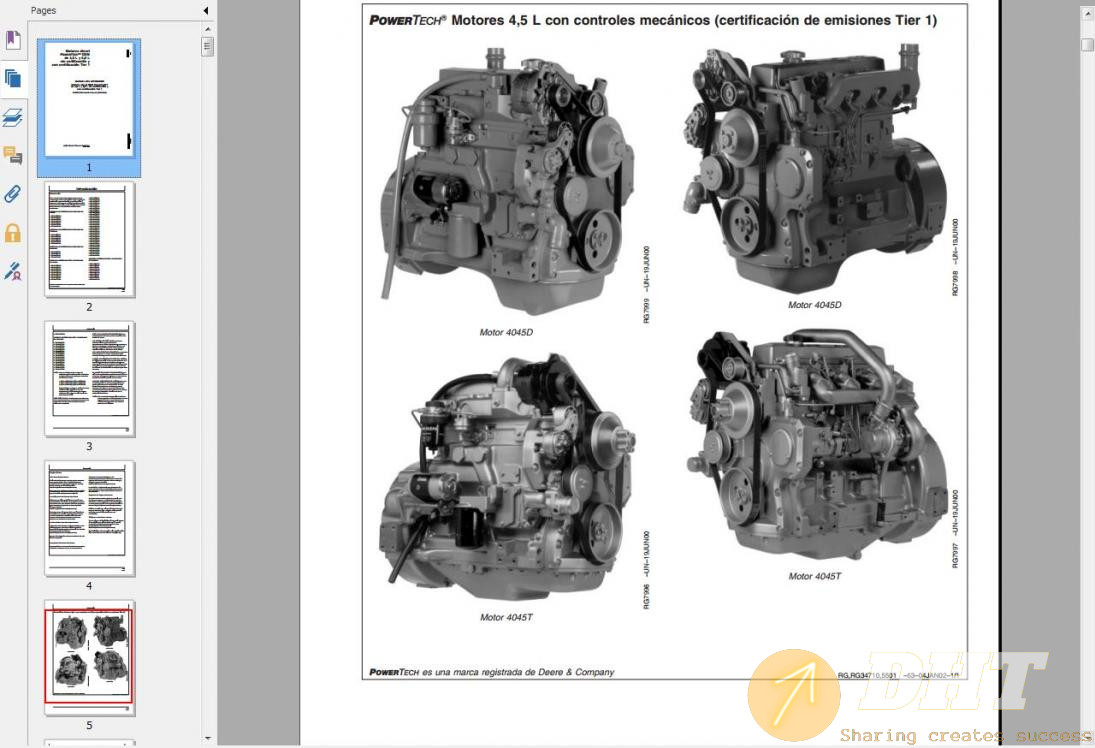
Task: Open the Comments panel icon
Action: point(13,155)
